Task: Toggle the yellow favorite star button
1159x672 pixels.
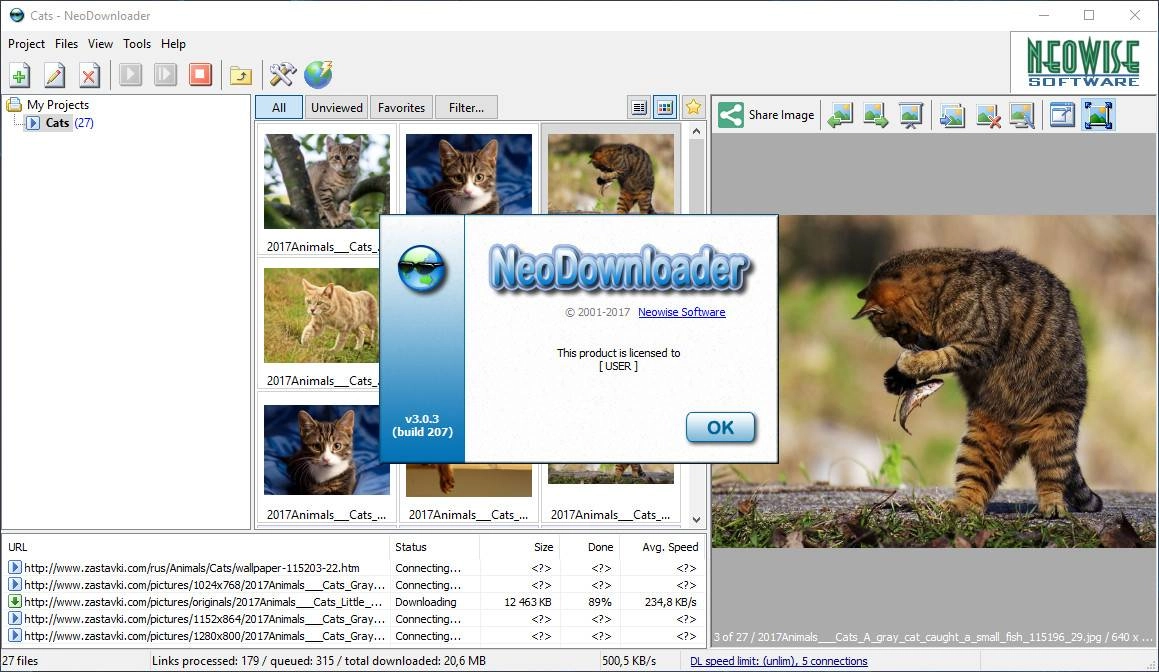Action: (x=693, y=108)
